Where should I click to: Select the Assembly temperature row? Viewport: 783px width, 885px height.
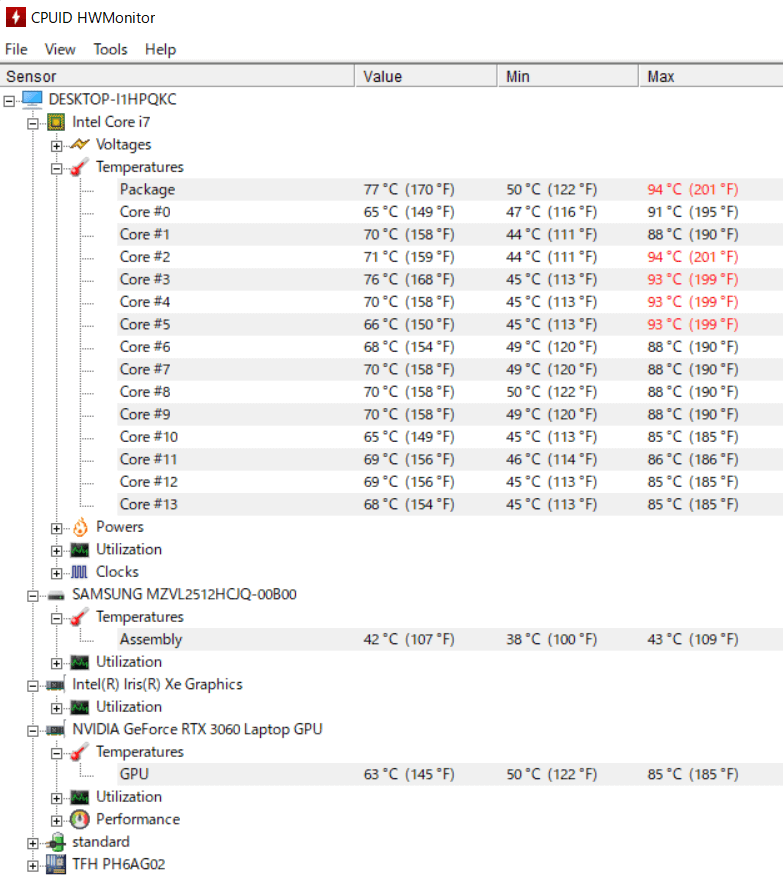coord(450,639)
